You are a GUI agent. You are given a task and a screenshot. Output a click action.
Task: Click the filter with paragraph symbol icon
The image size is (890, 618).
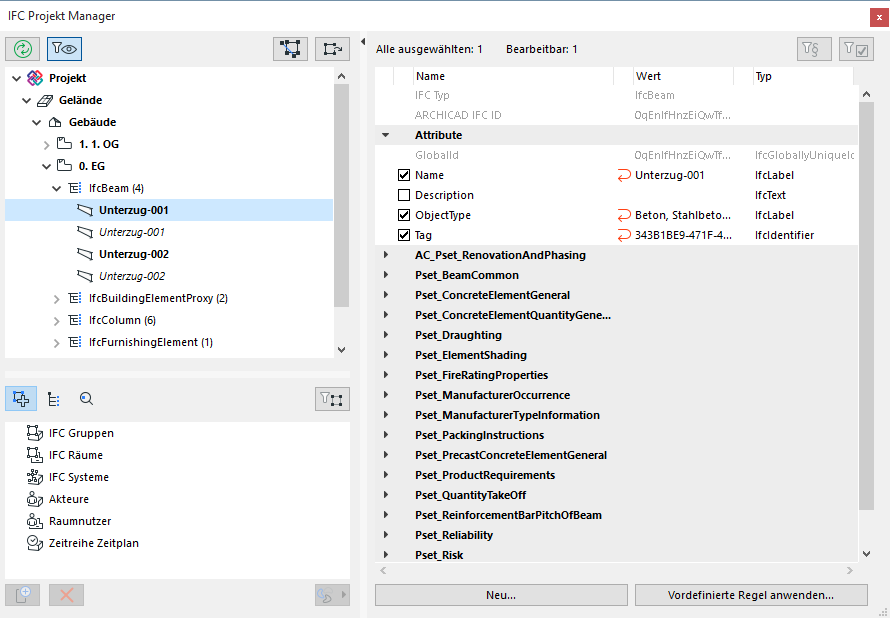pos(814,49)
